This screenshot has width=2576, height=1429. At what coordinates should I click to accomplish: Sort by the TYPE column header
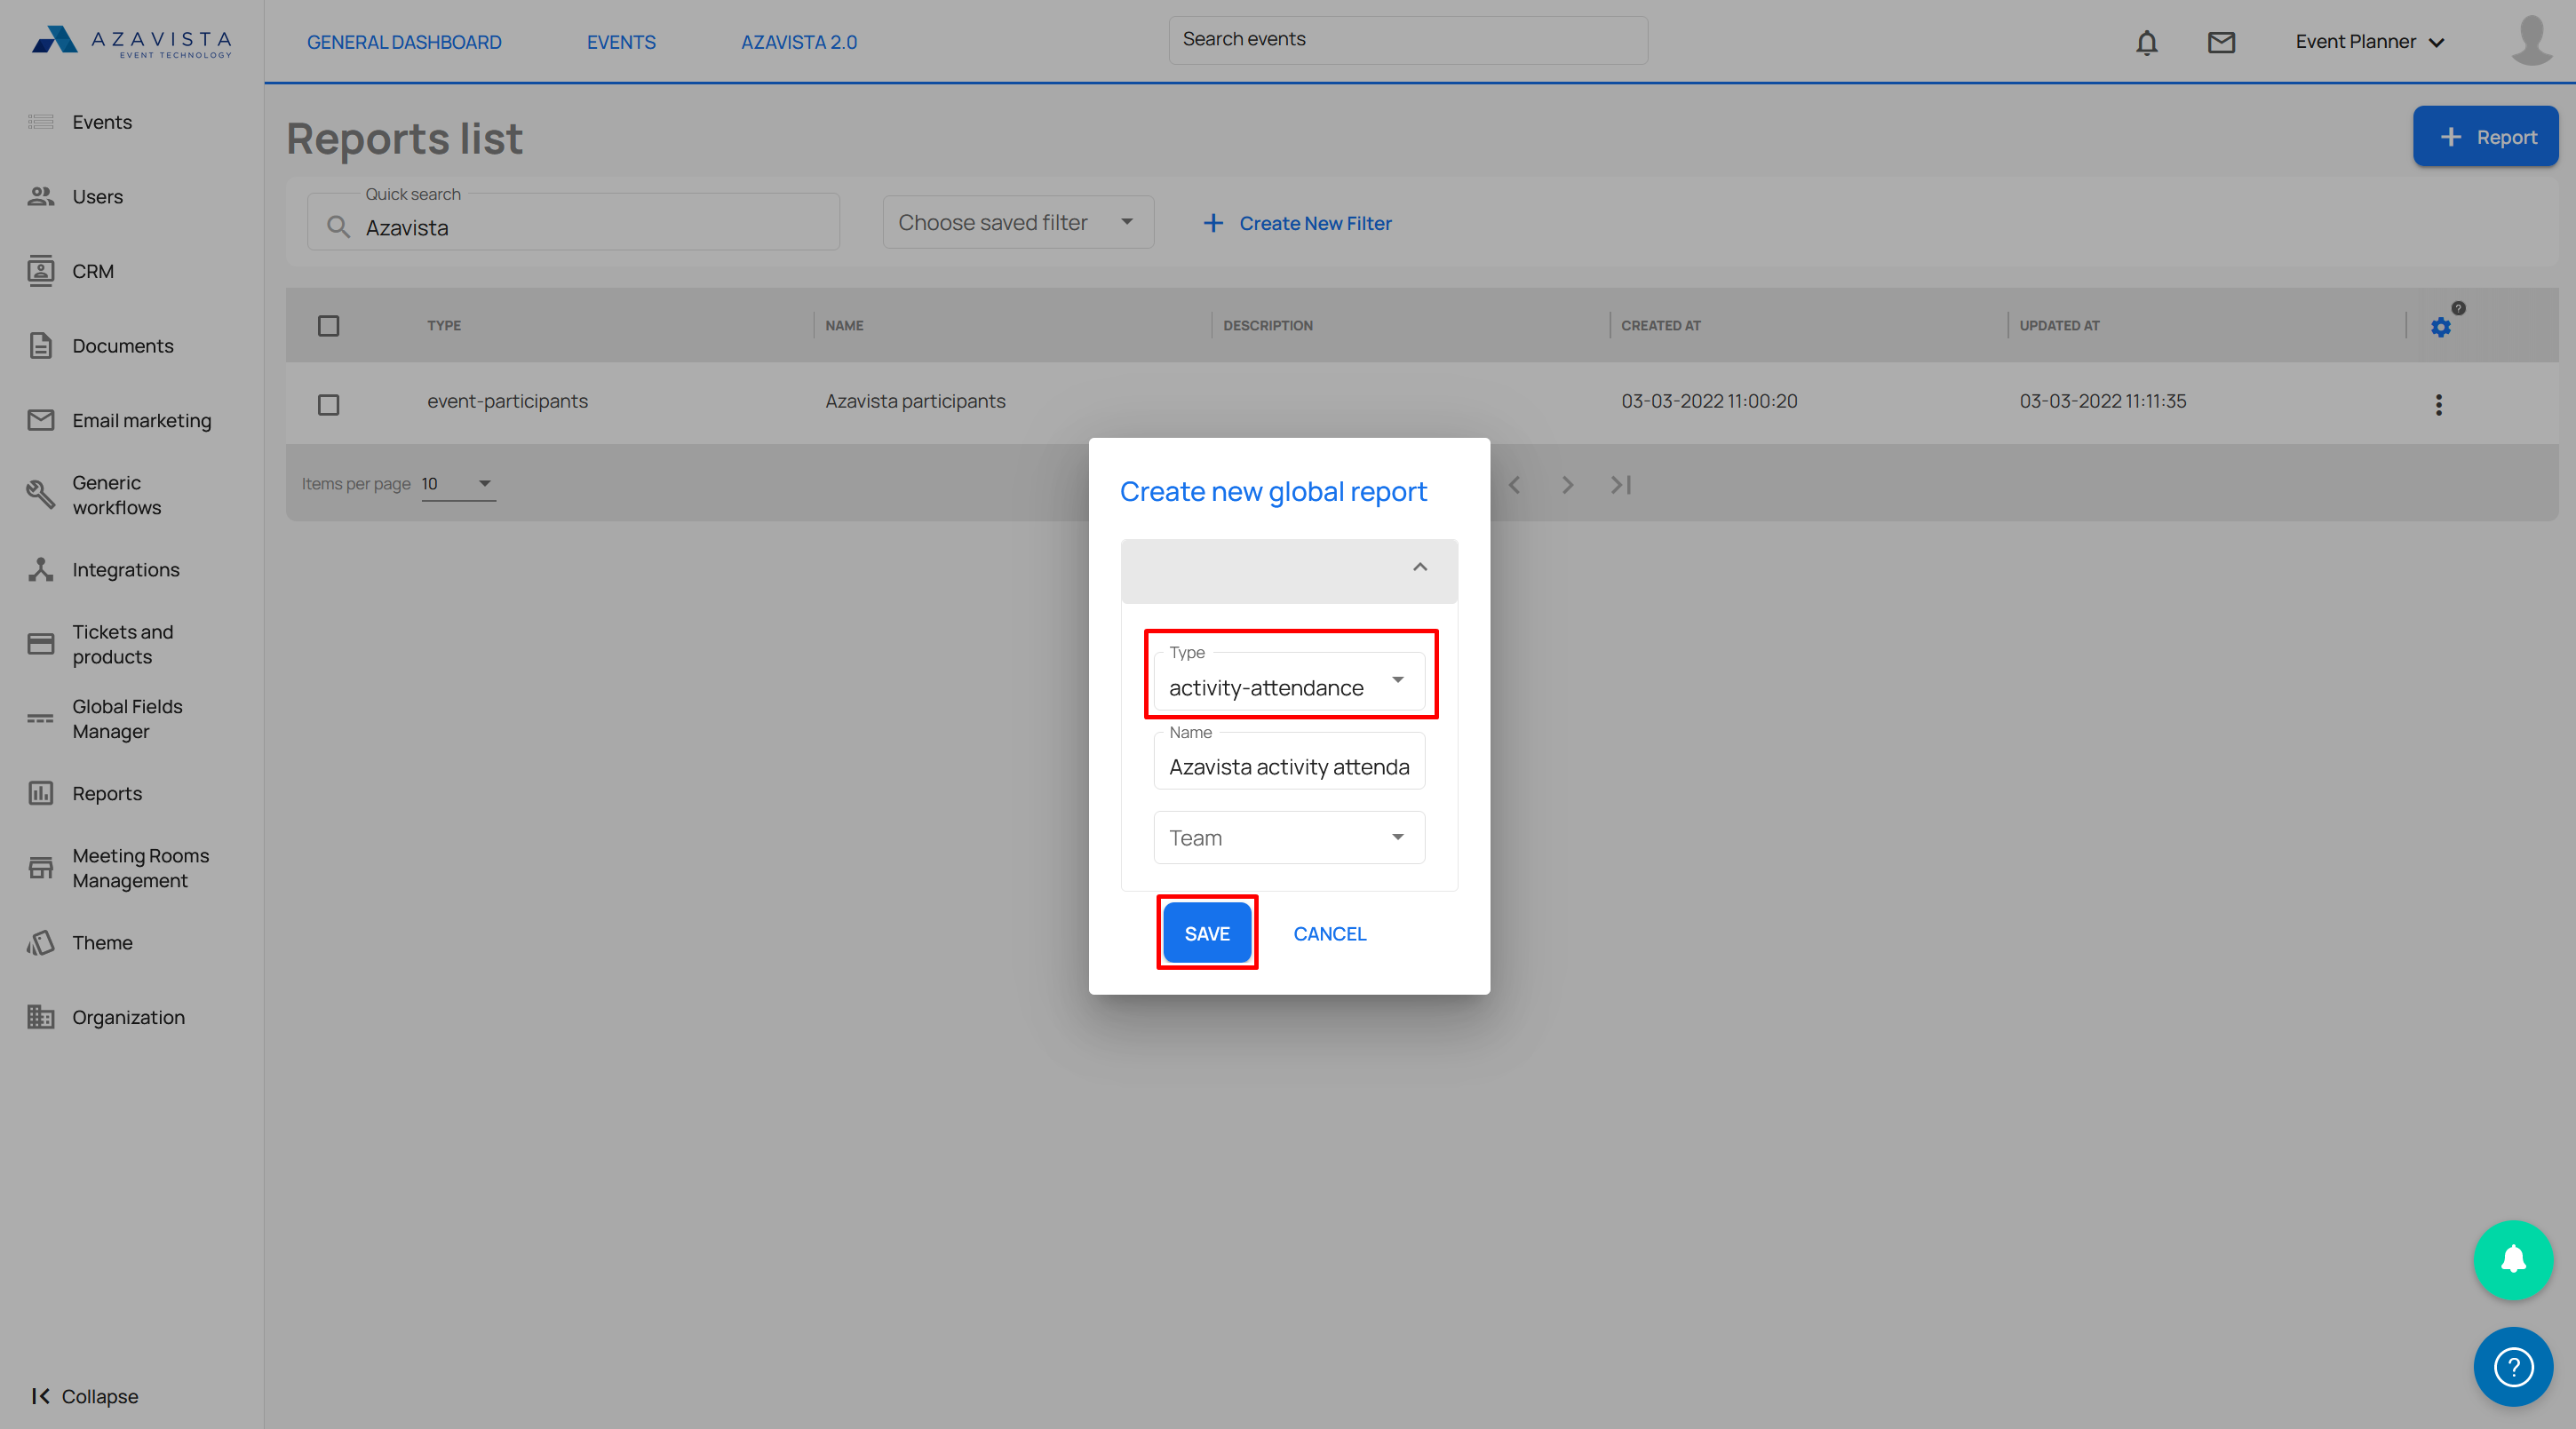[444, 326]
